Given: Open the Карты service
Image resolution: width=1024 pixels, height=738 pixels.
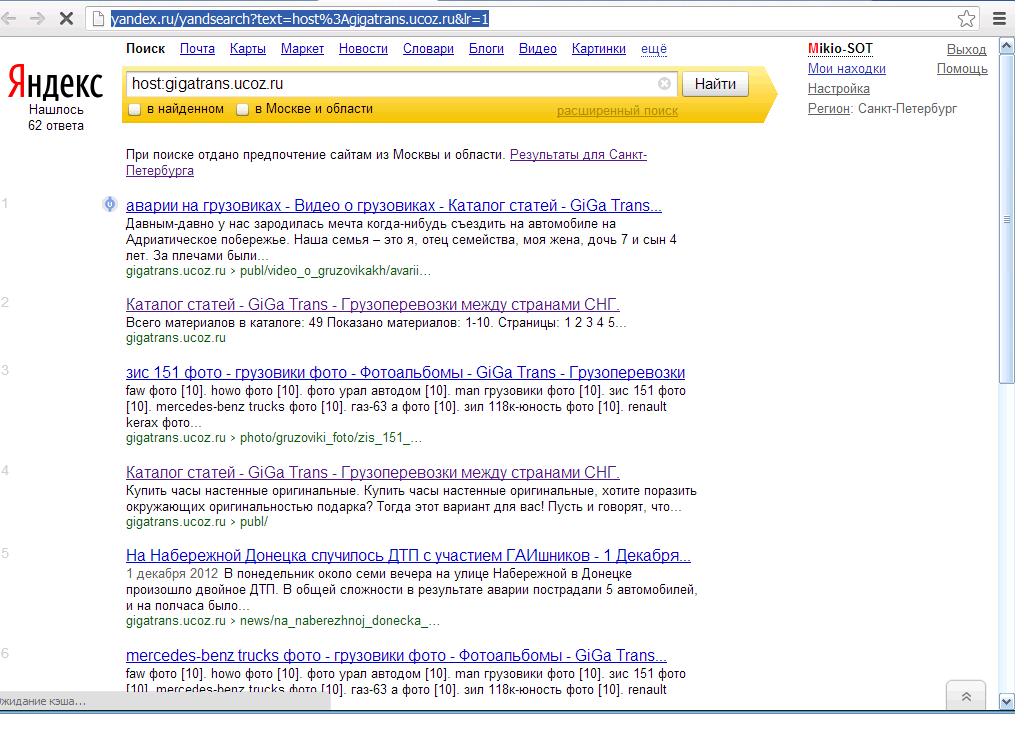Looking at the screenshot, I should [248, 48].
